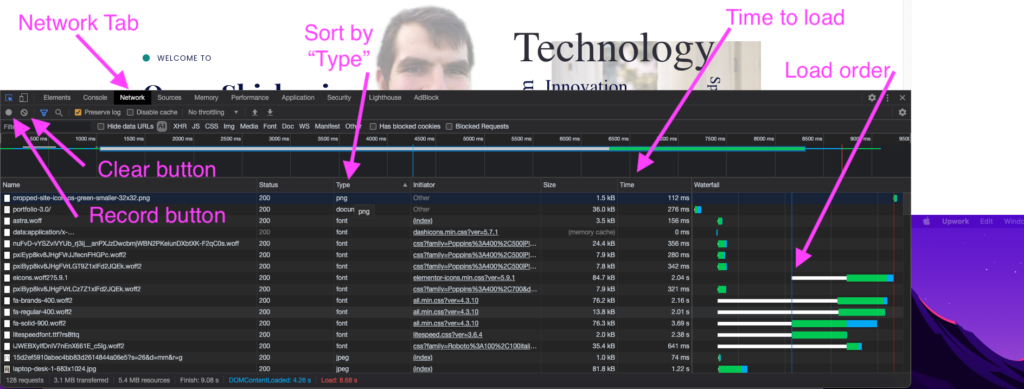Open the No throttling dropdown
The height and width of the screenshot is (389, 1024).
pyautogui.click(x=213, y=112)
